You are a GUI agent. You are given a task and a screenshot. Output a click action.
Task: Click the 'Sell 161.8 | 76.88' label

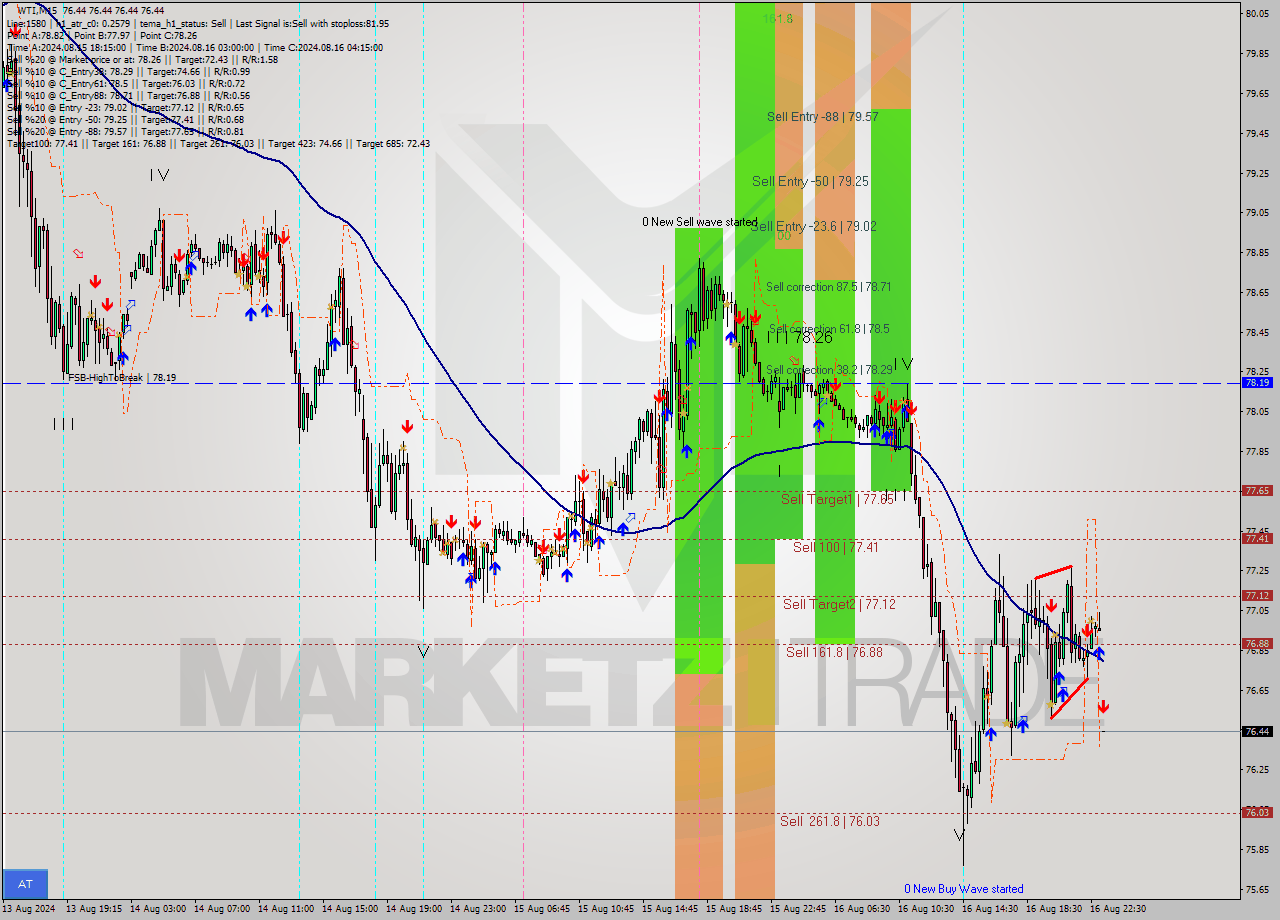834,653
